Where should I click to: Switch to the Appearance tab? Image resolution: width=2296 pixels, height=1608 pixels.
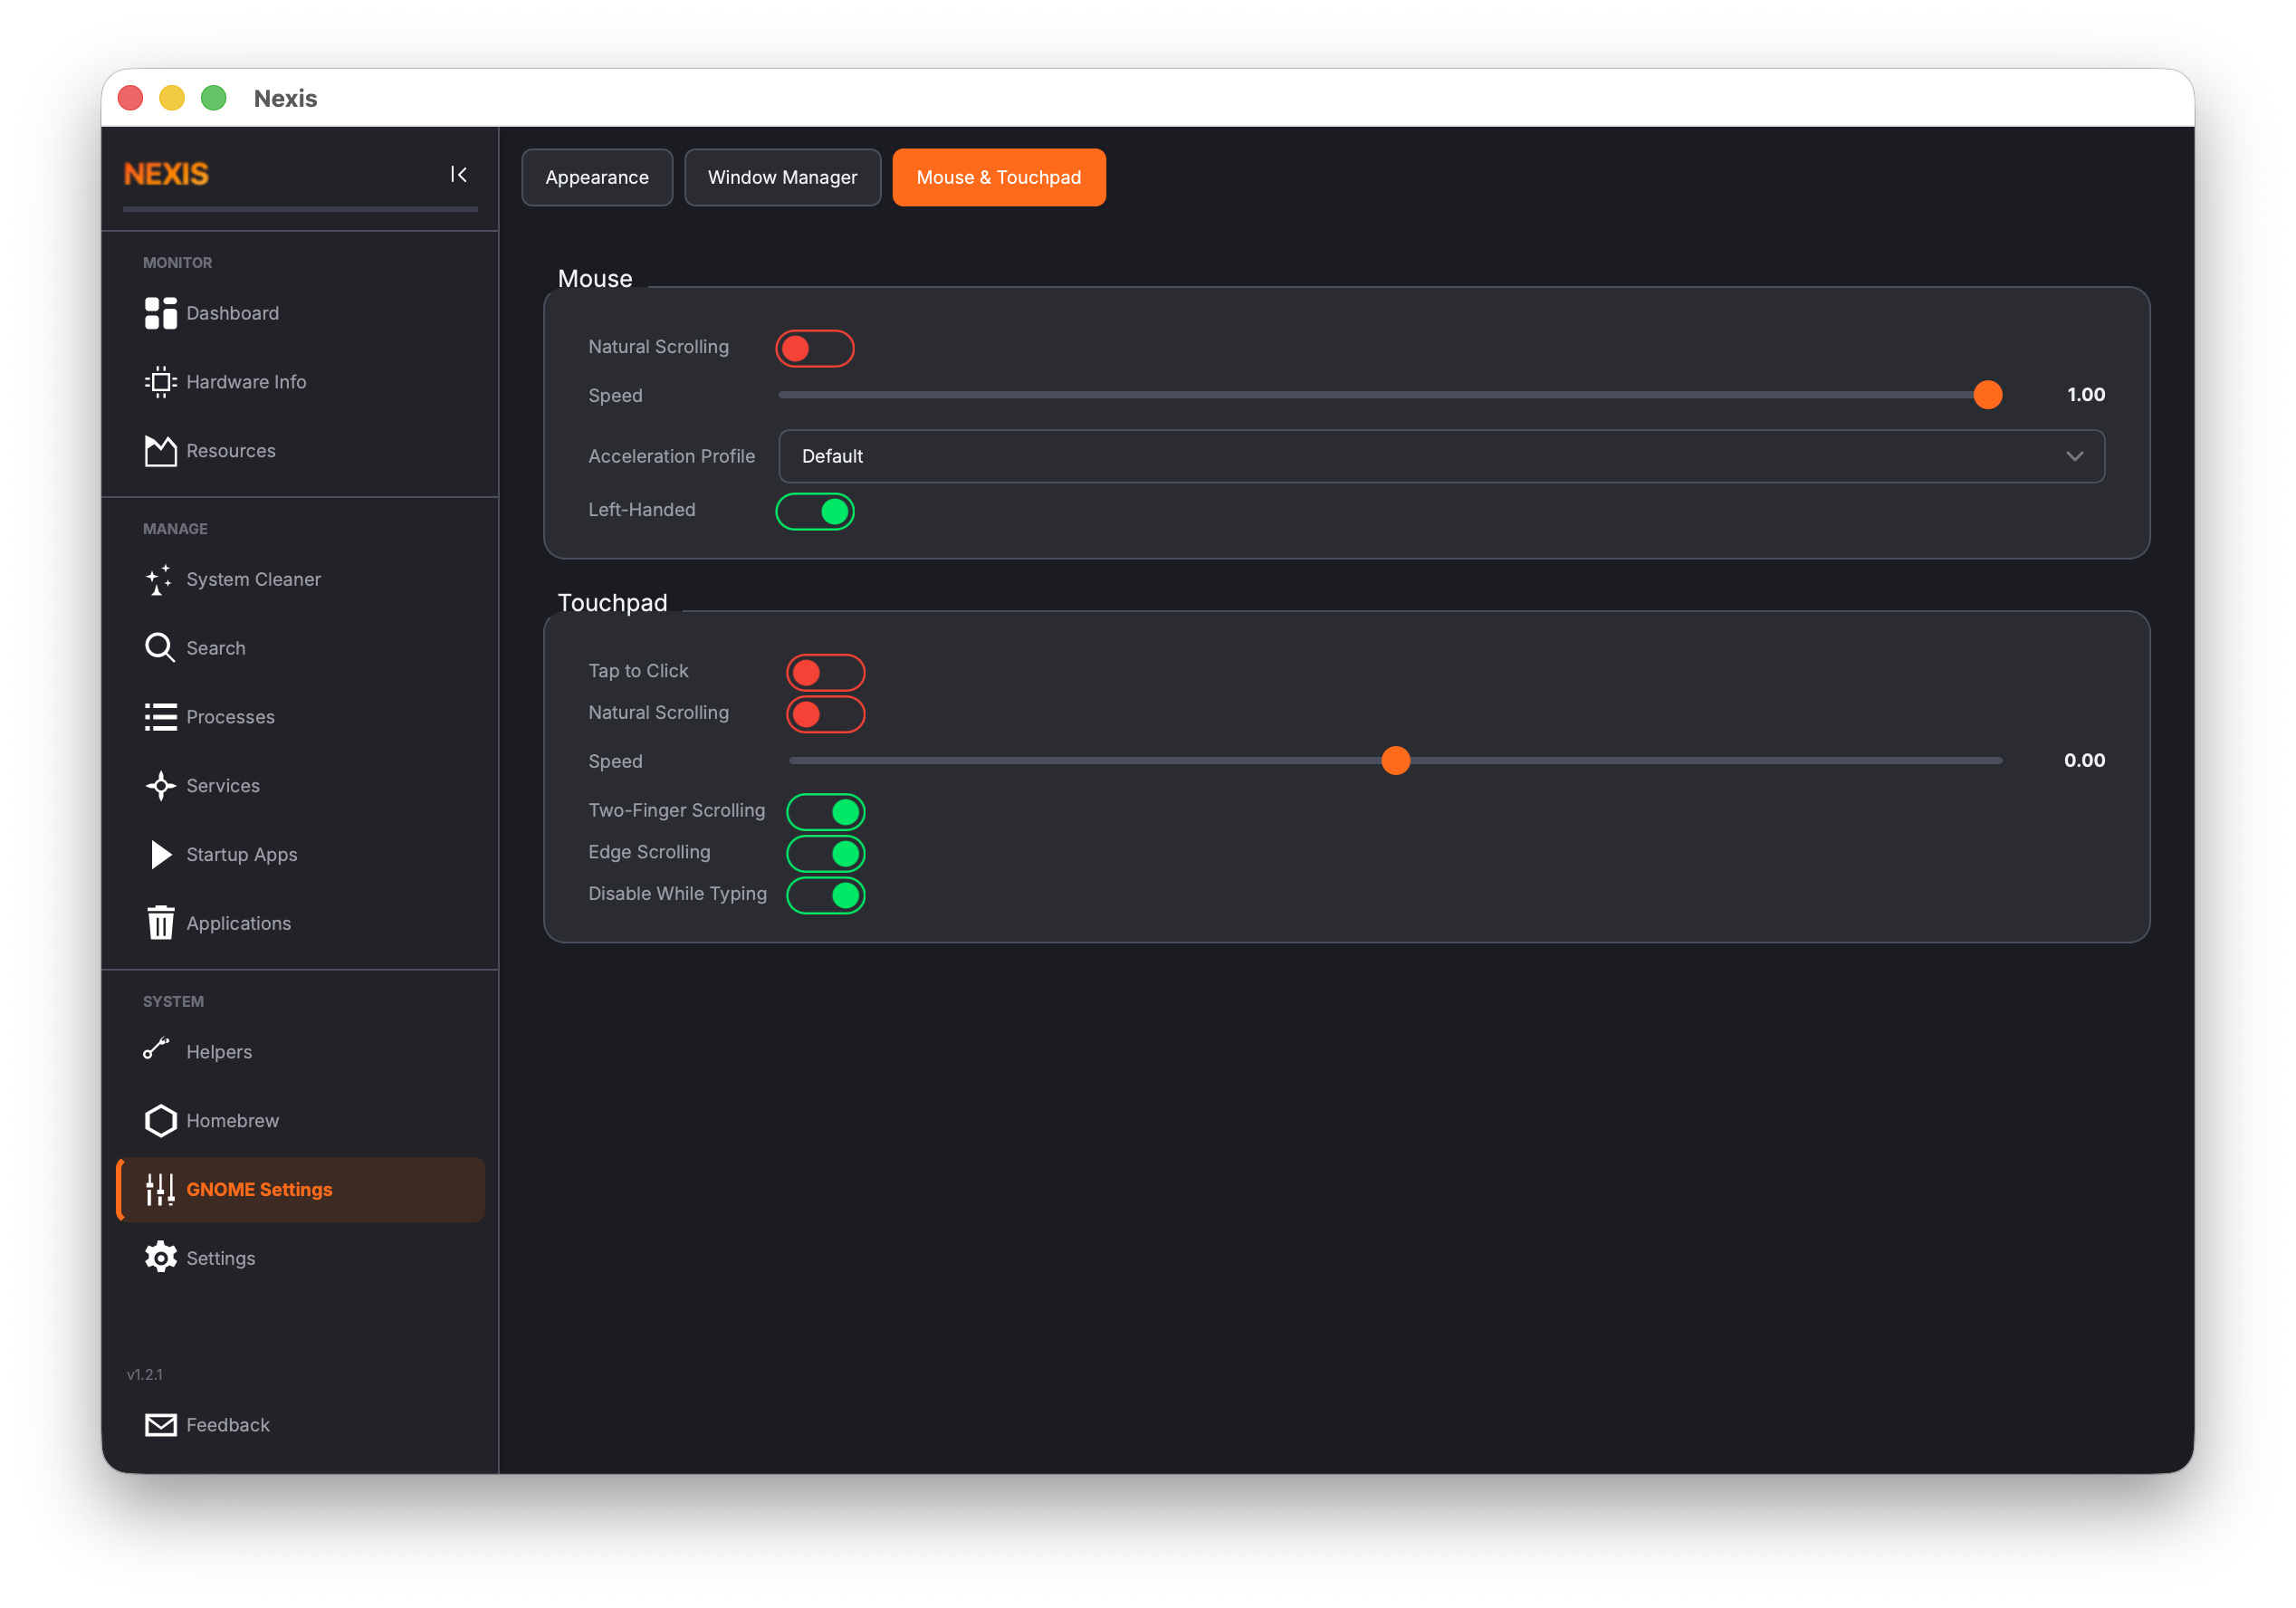click(x=597, y=177)
